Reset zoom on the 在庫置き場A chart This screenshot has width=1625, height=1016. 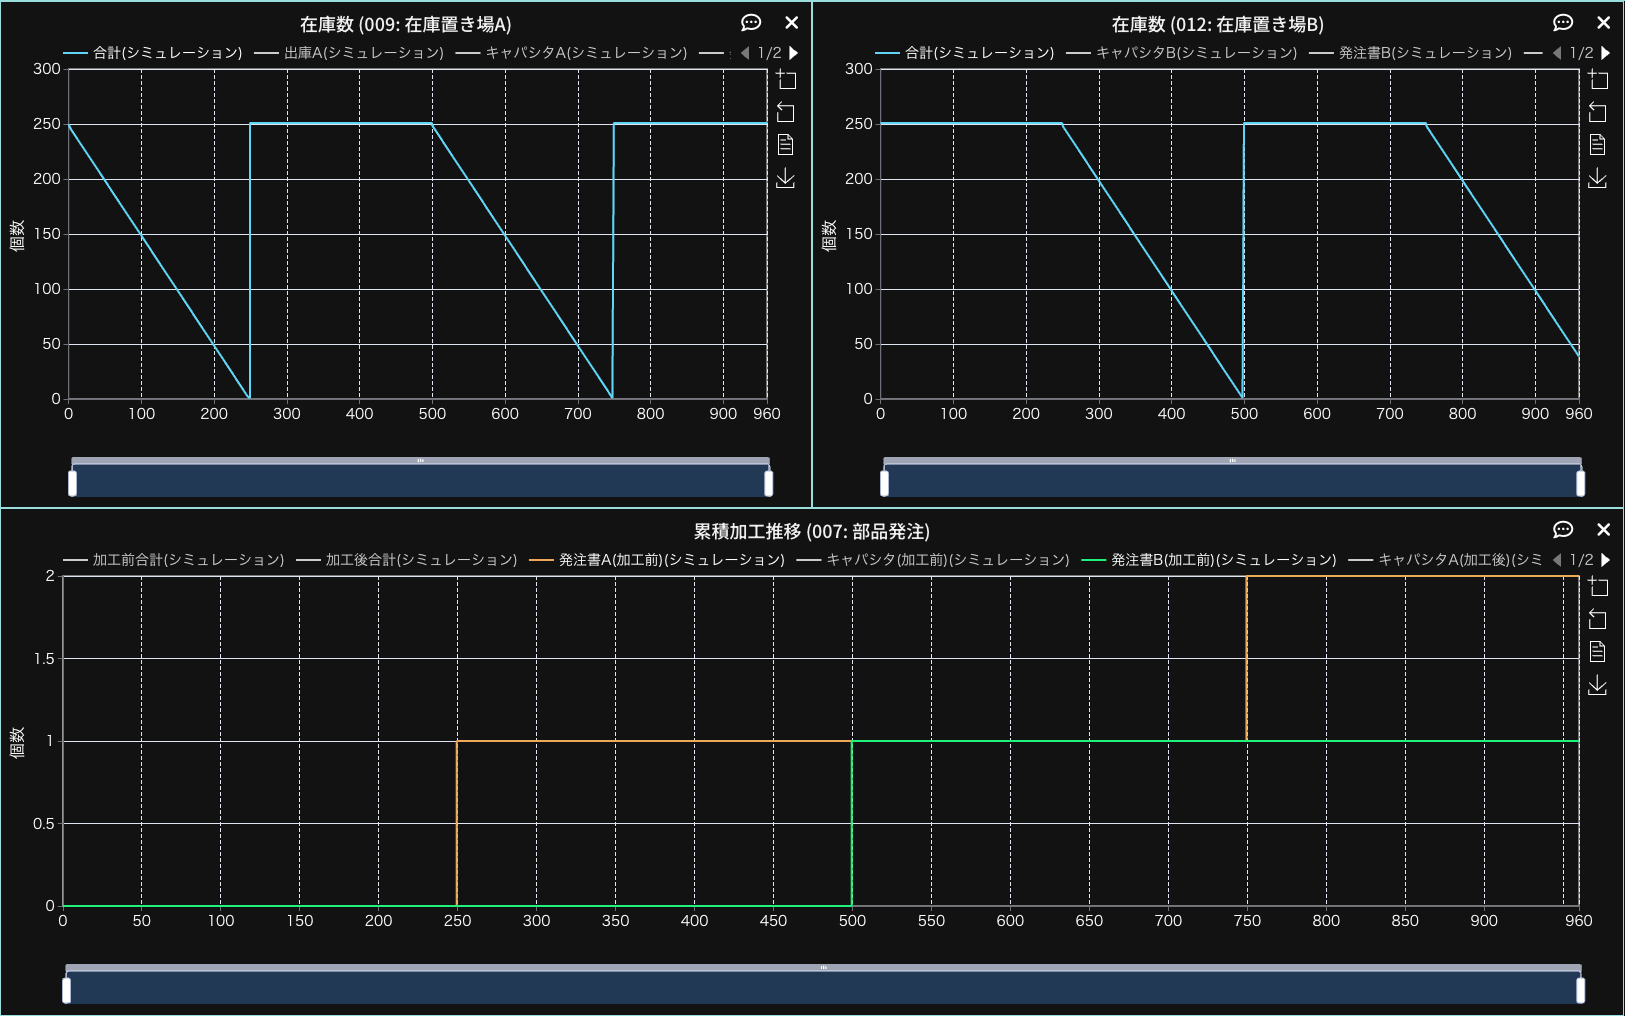786,112
